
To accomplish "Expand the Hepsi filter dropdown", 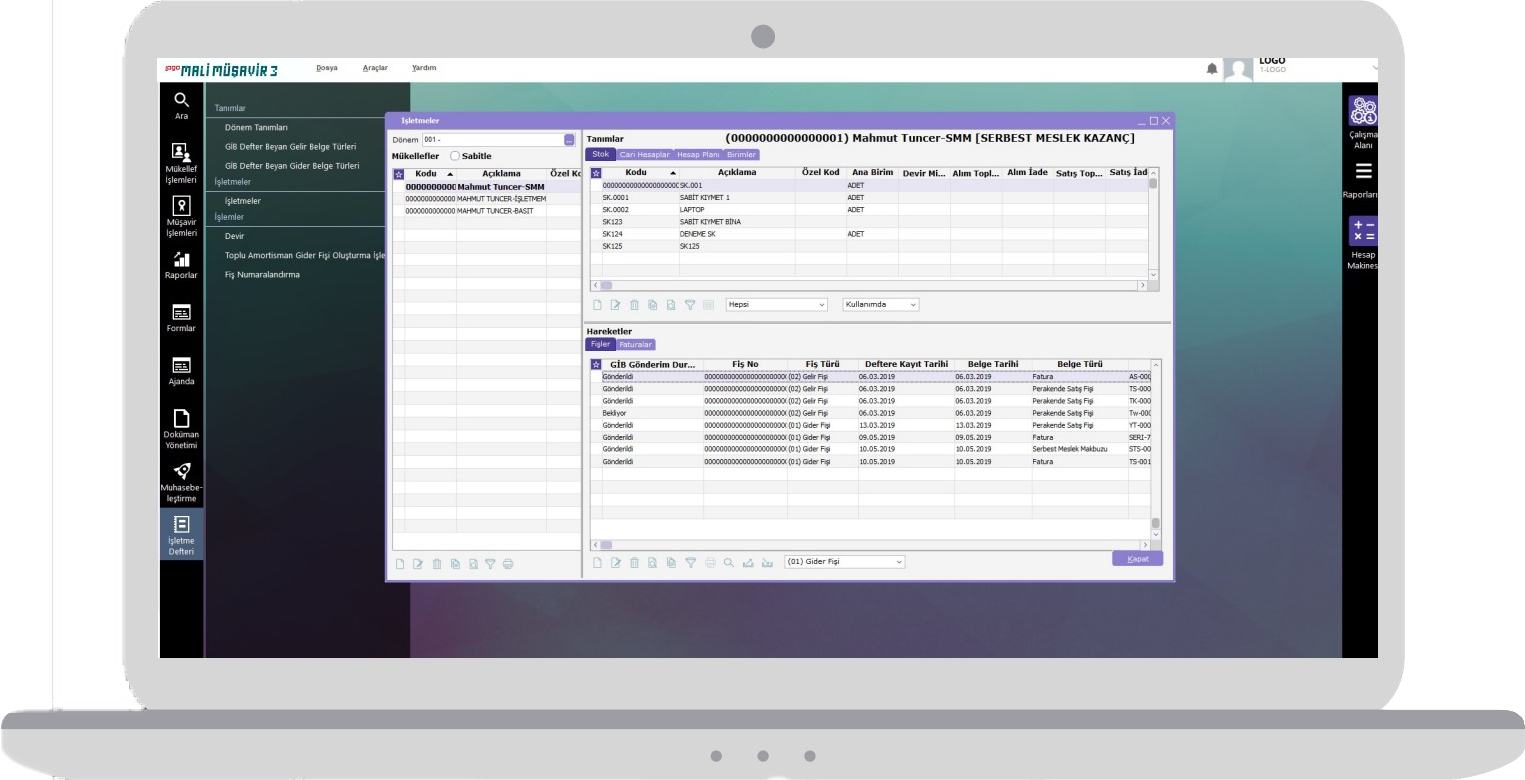I will [x=777, y=304].
